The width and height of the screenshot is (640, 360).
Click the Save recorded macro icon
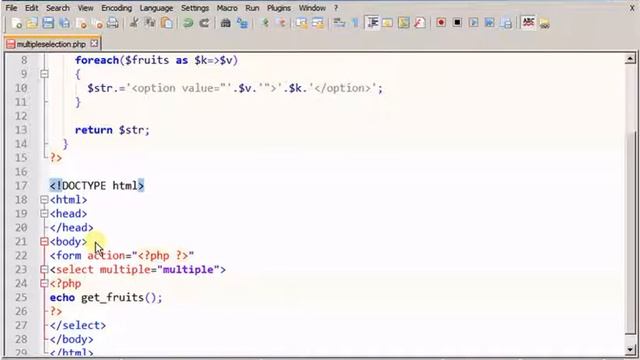506,23
